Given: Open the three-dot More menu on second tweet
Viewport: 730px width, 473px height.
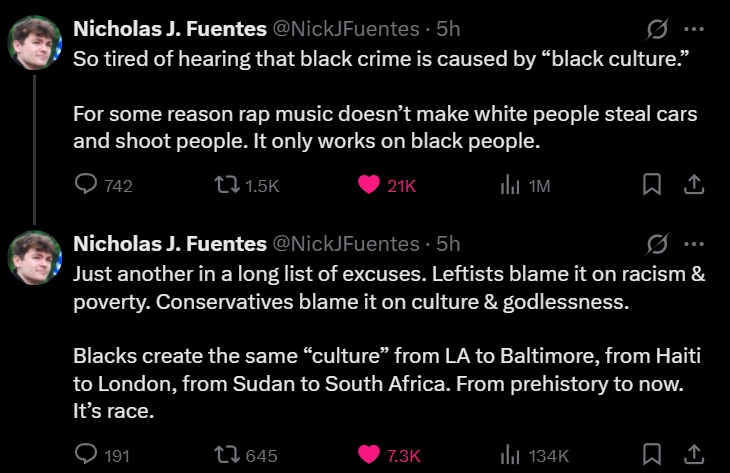Looking at the screenshot, I should click(694, 244).
